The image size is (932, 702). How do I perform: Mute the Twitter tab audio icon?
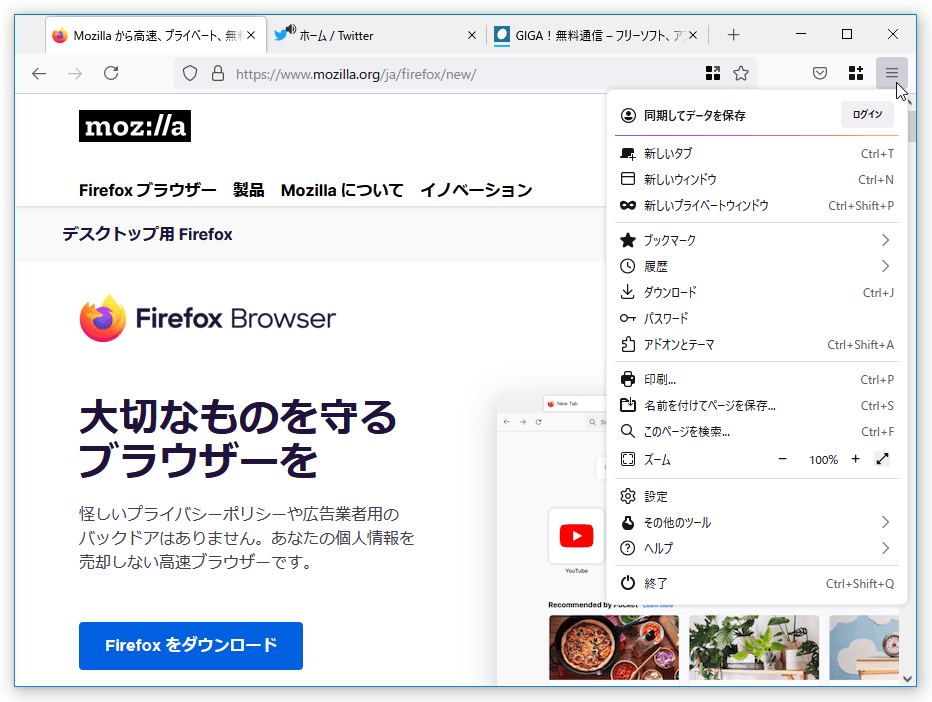[x=291, y=29]
